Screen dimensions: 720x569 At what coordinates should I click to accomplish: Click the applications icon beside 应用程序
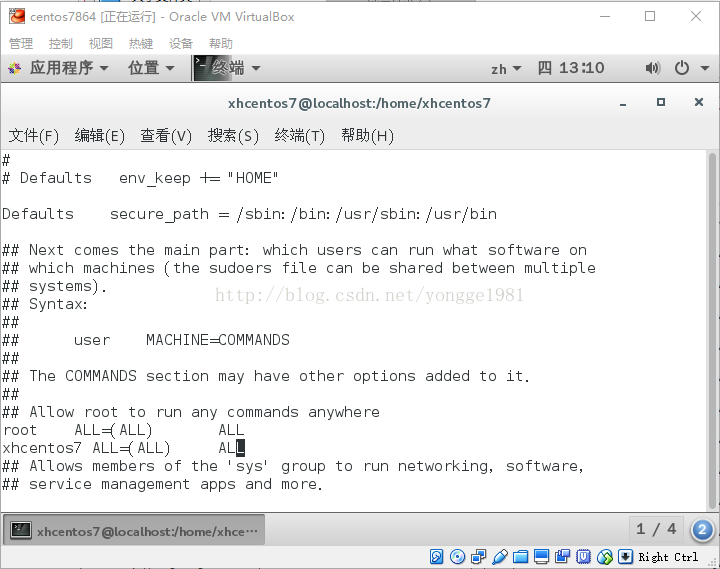[15, 69]
